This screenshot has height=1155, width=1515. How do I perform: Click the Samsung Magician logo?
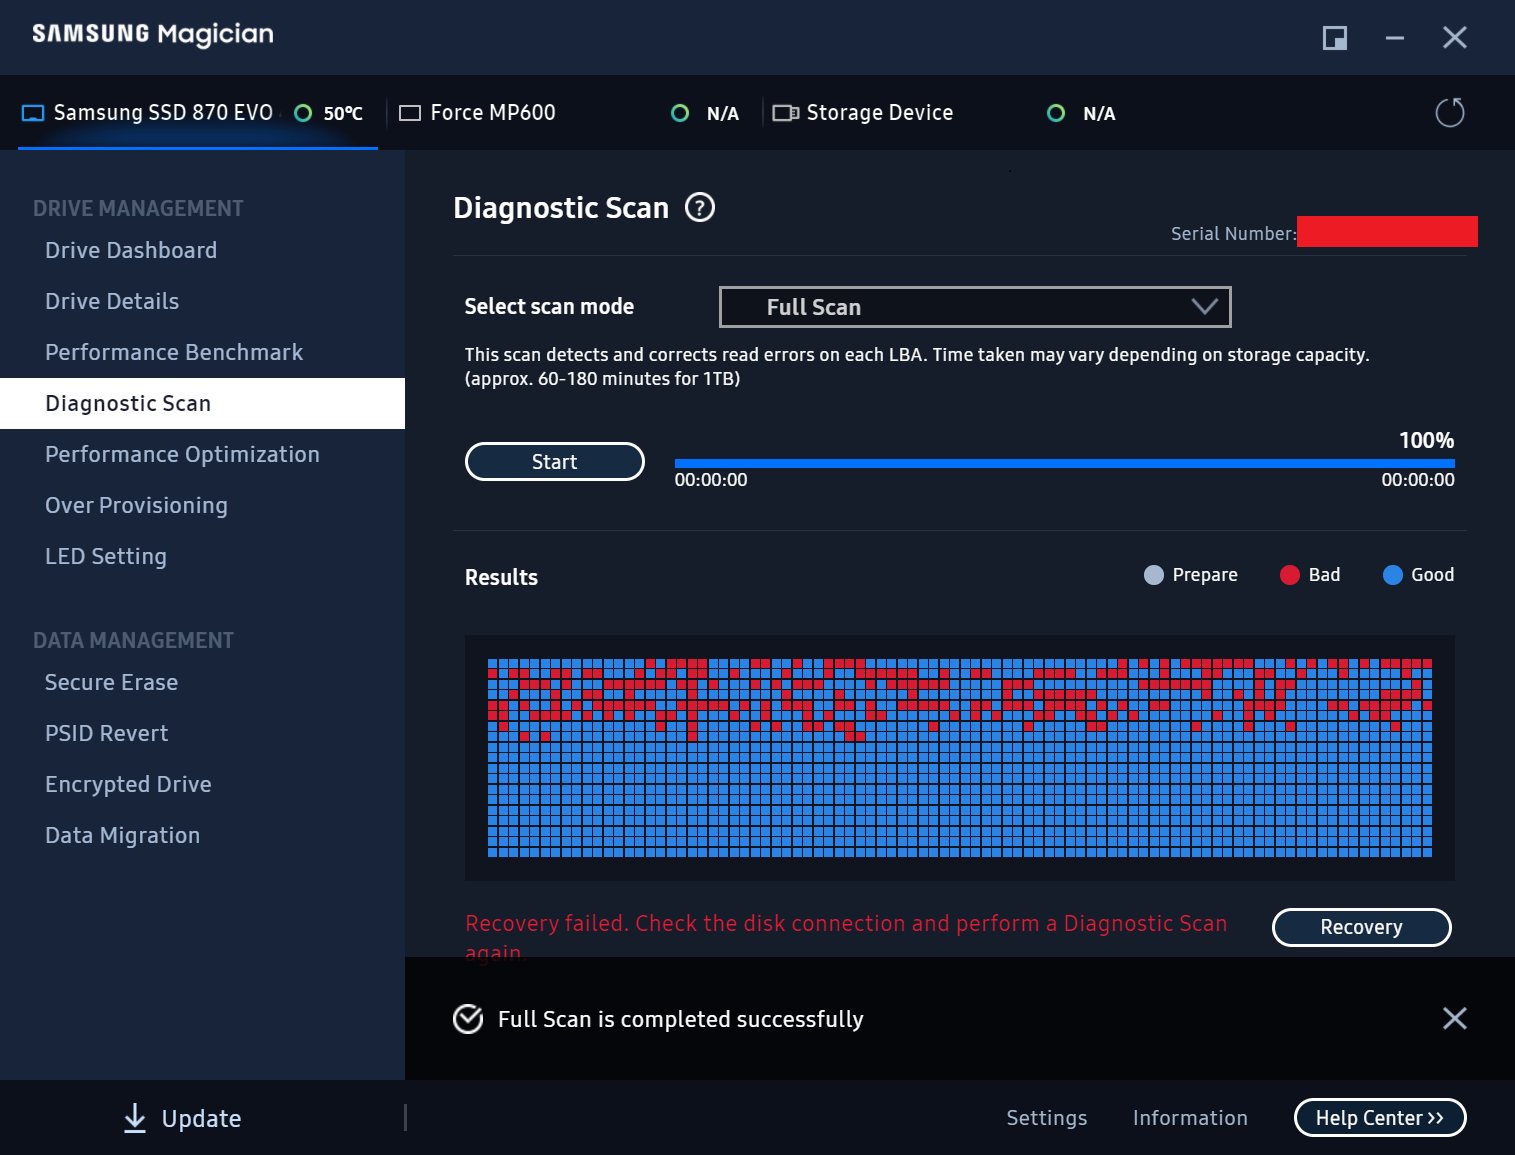[x=153, y=35]
